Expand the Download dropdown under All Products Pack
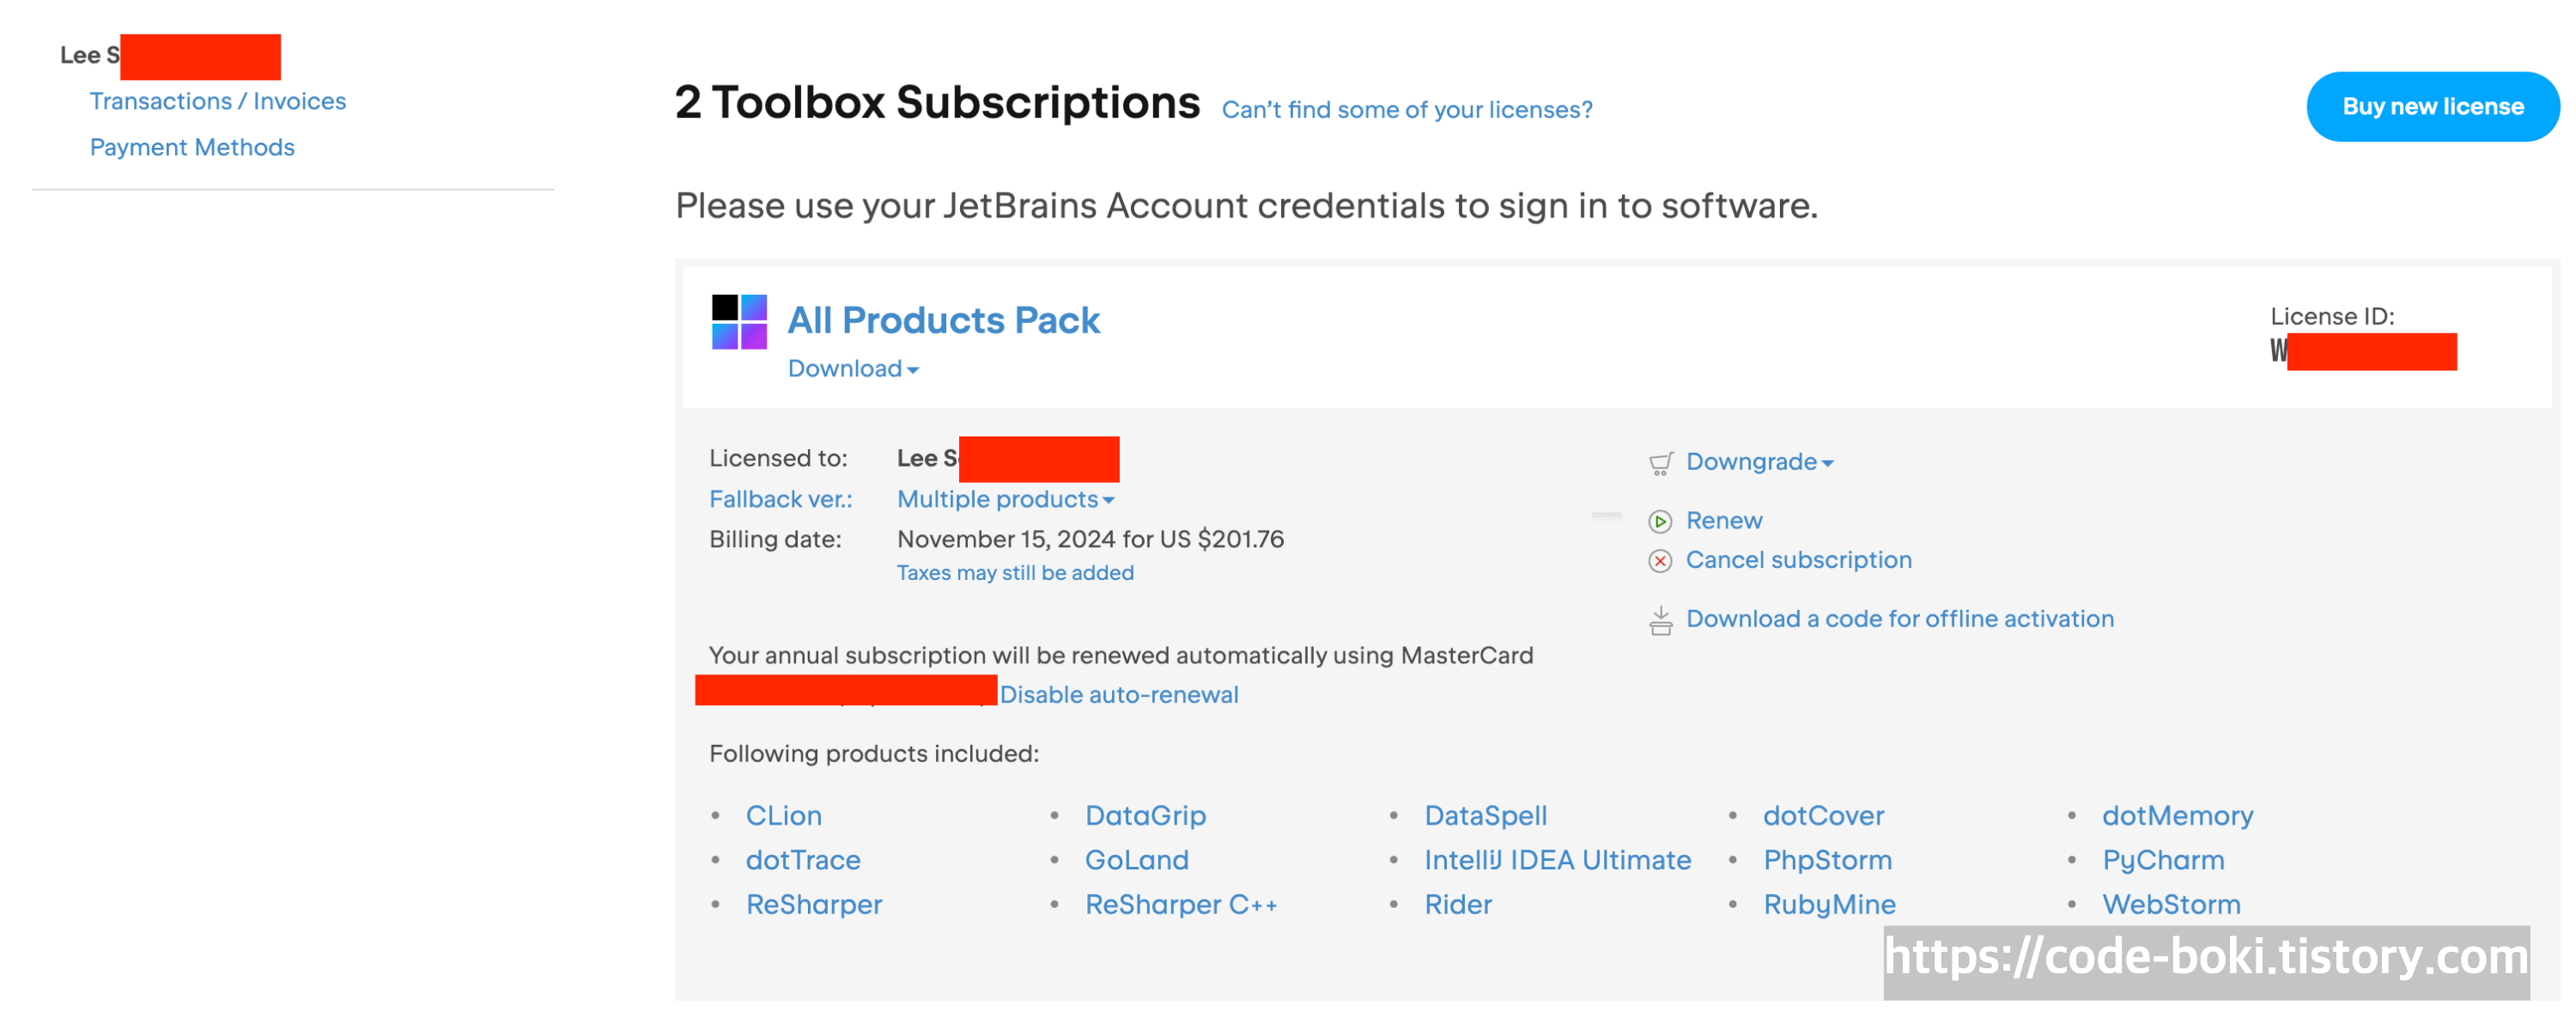 click(x=853, y=369)
